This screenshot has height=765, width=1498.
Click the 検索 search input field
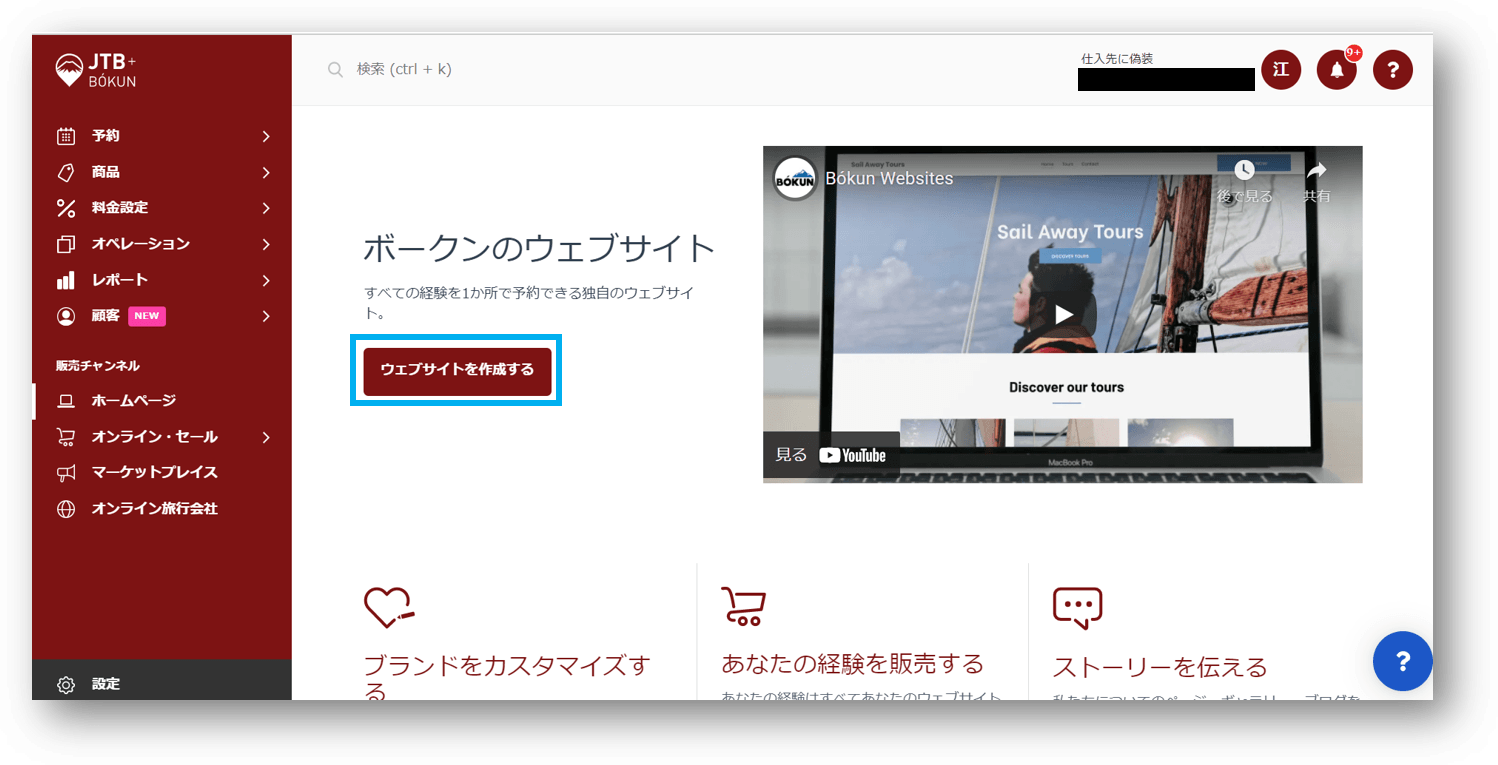tap(600, 70)
